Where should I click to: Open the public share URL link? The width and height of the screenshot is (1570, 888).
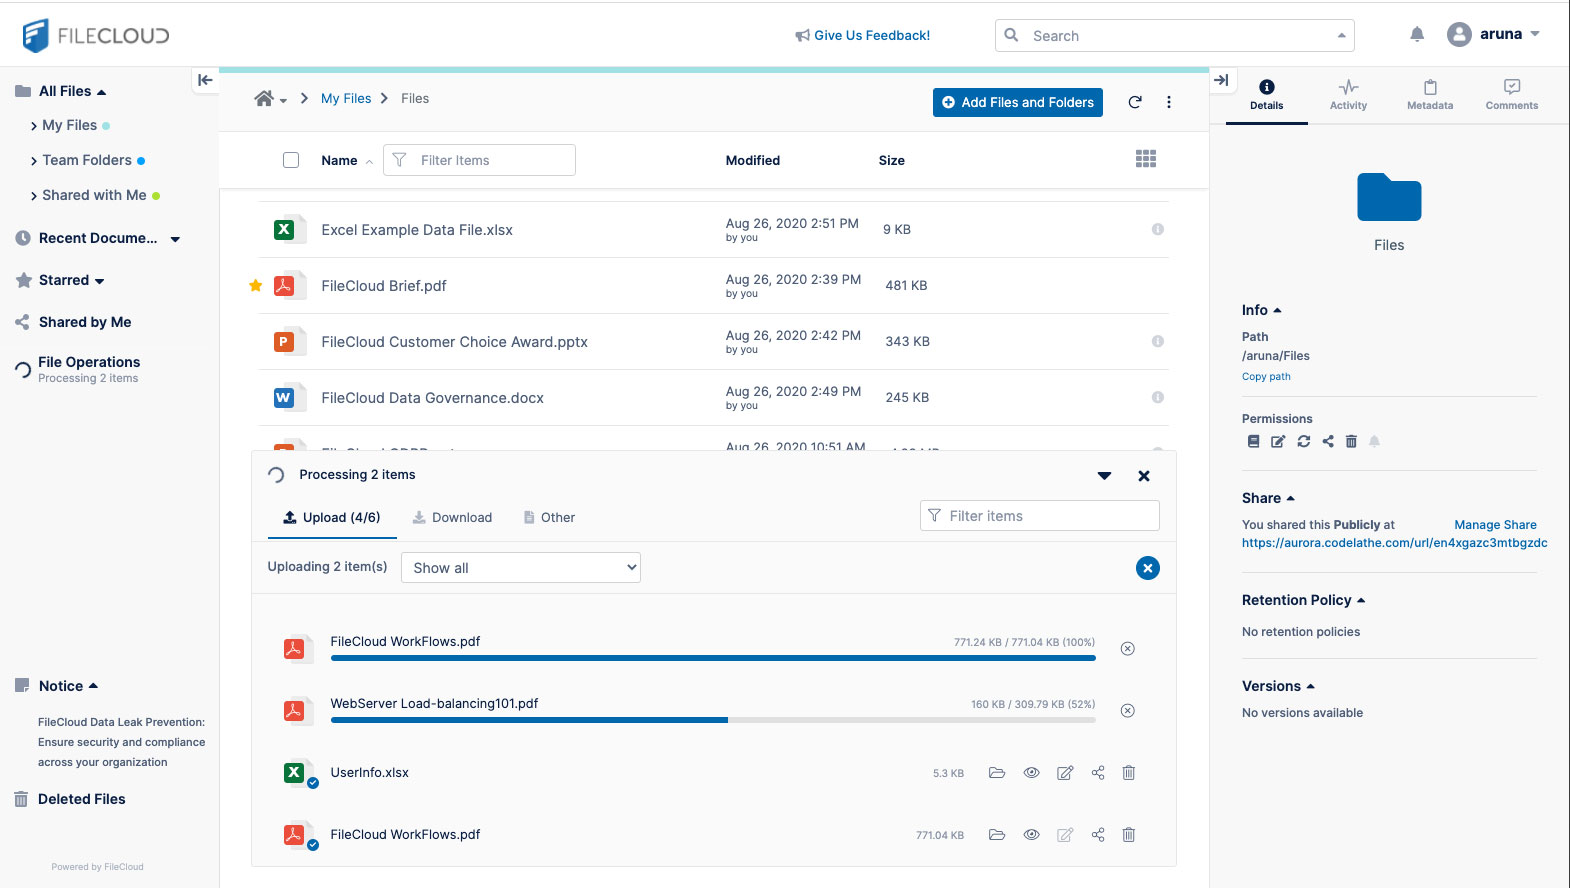1394,543
